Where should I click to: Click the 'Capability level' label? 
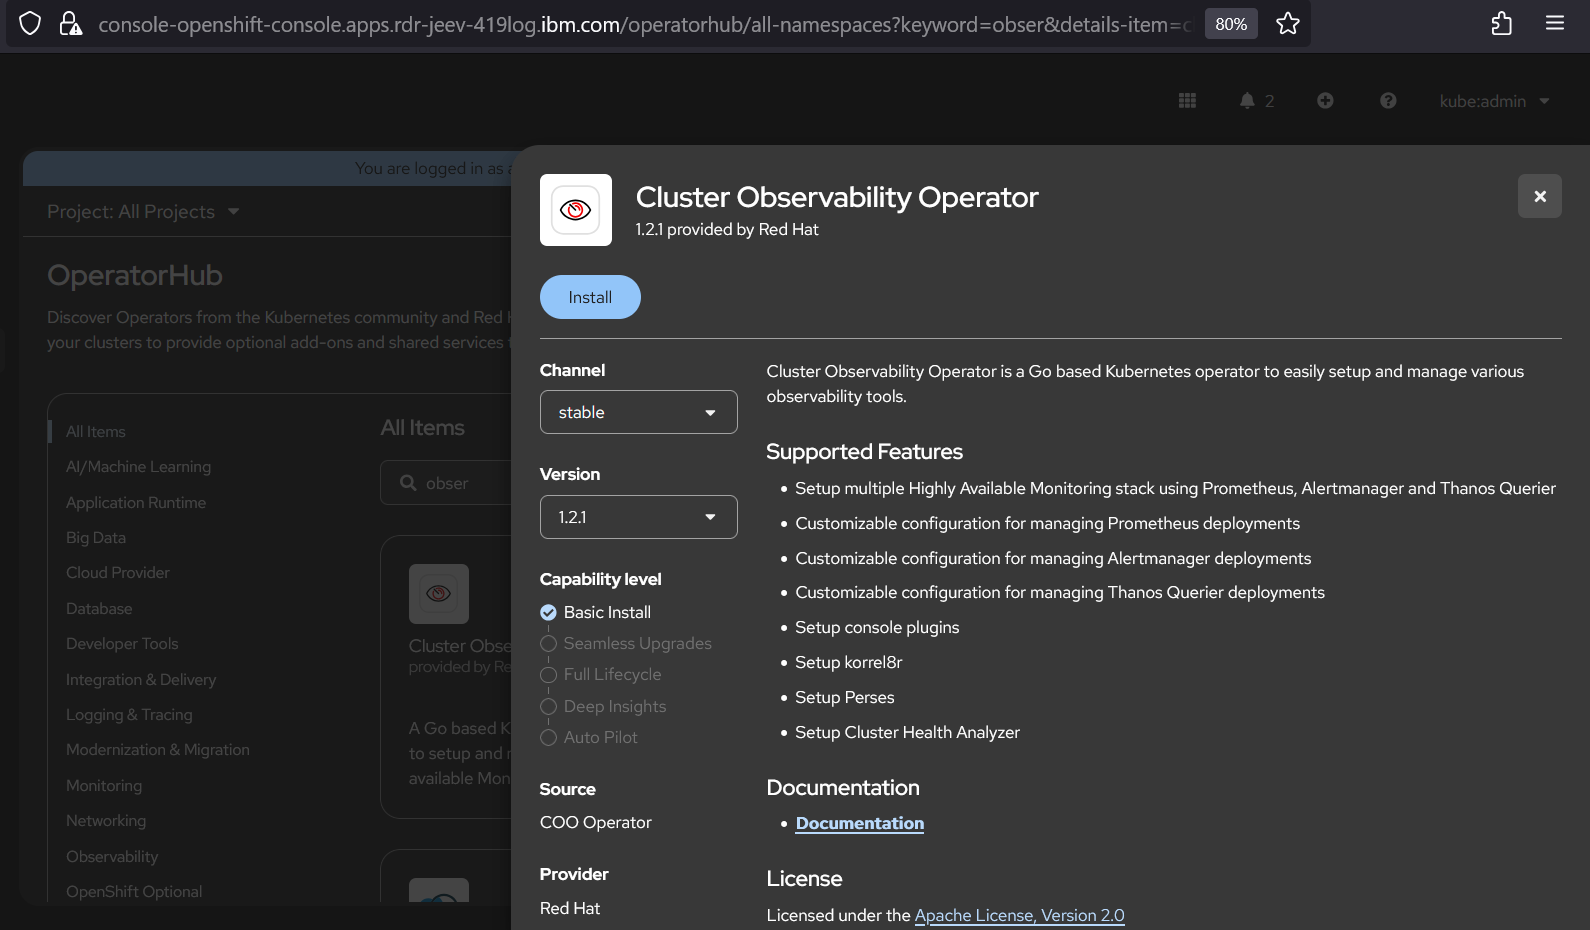click(601, 580)
